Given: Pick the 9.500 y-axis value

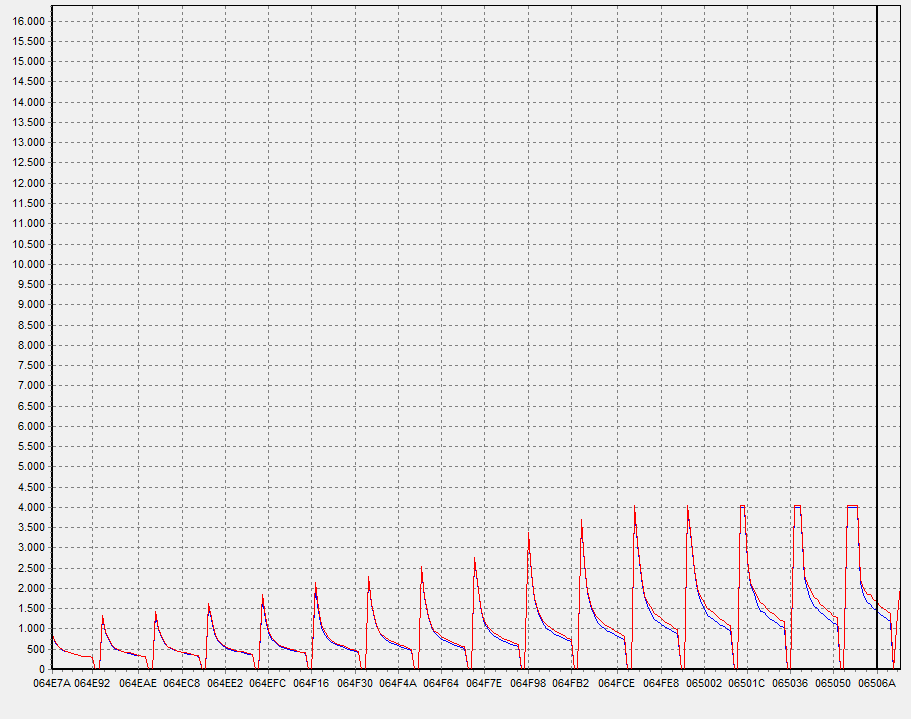Looking at the screenshot, I should (31, 285).
